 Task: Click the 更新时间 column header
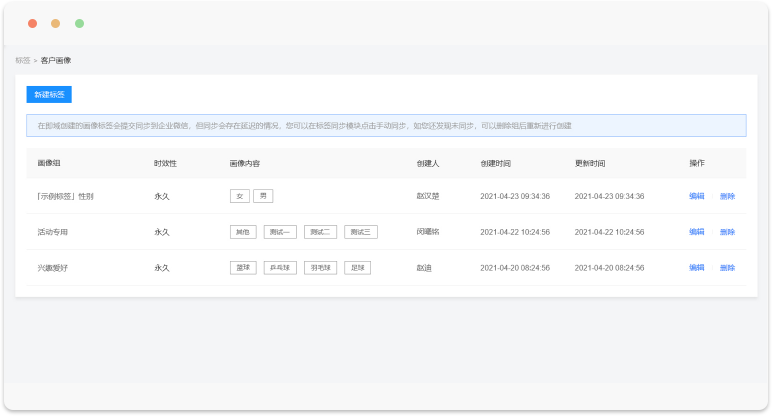point(590,163)
